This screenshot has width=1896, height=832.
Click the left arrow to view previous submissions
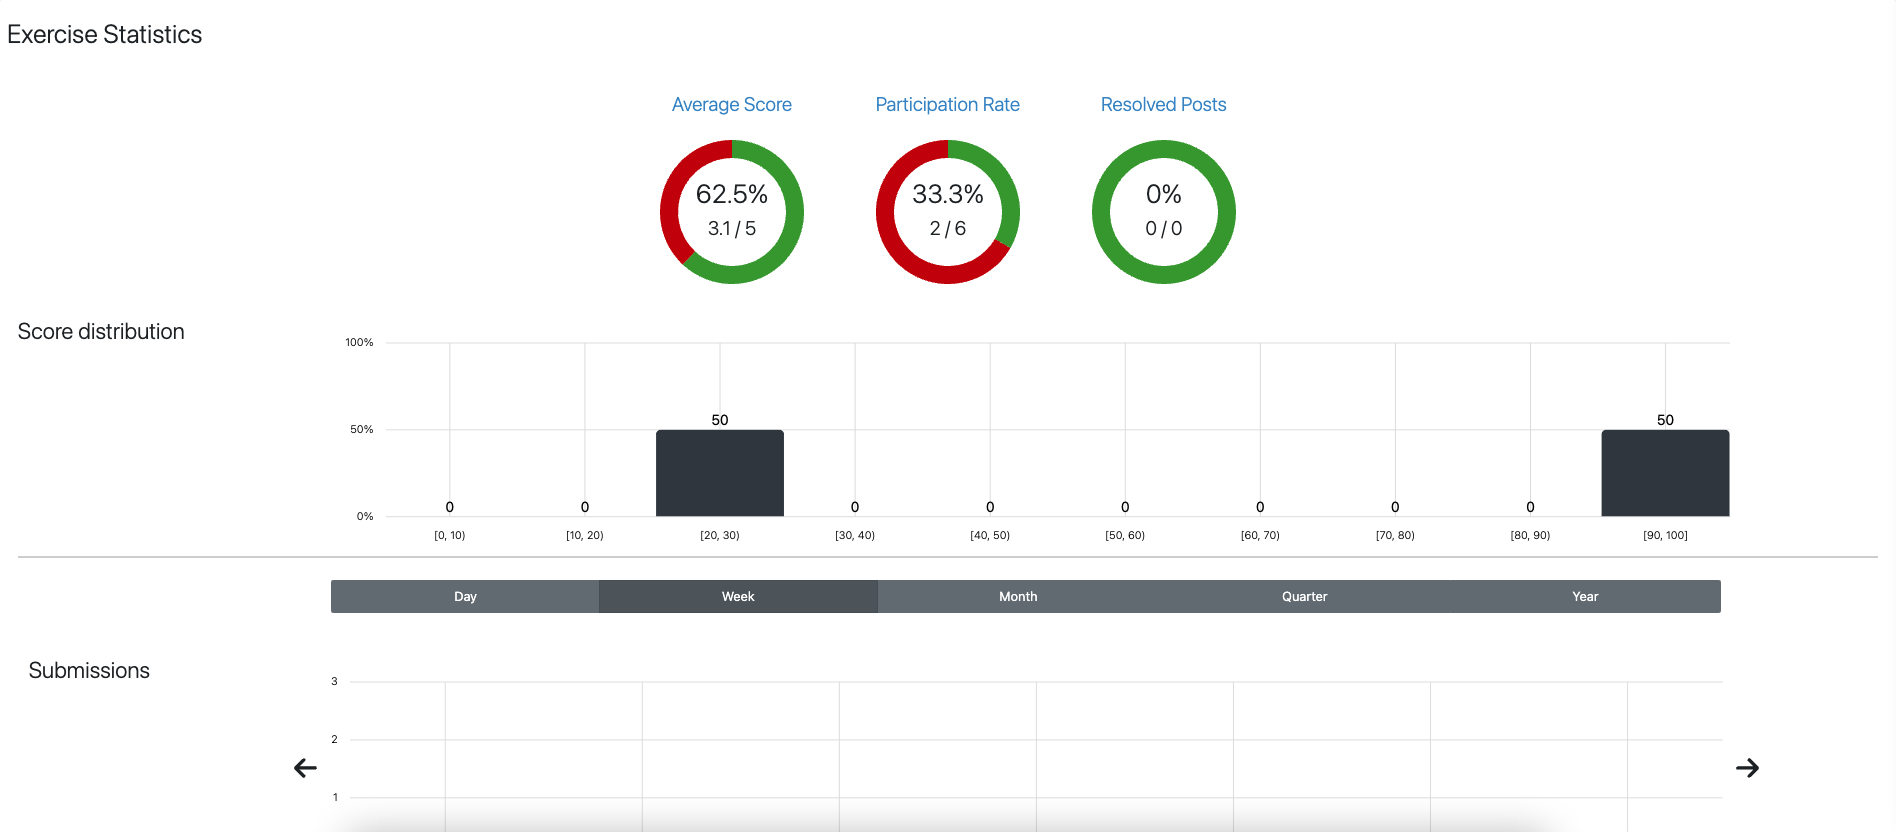306,768
